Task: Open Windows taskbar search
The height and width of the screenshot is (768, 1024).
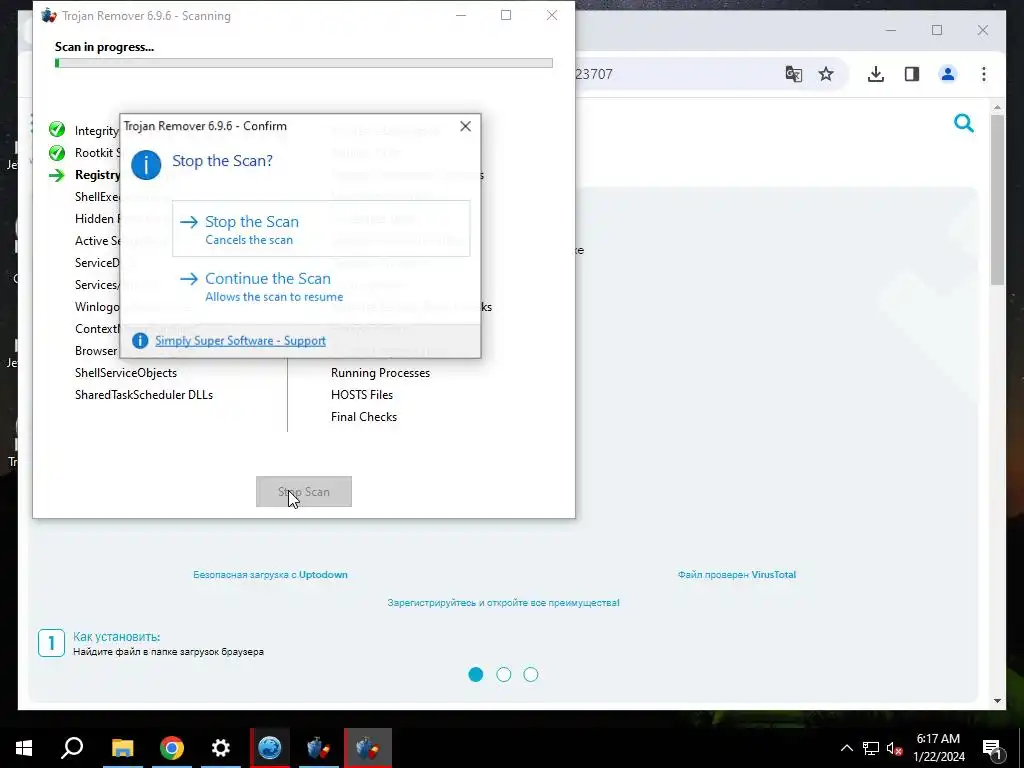Action: click(72, 748)
